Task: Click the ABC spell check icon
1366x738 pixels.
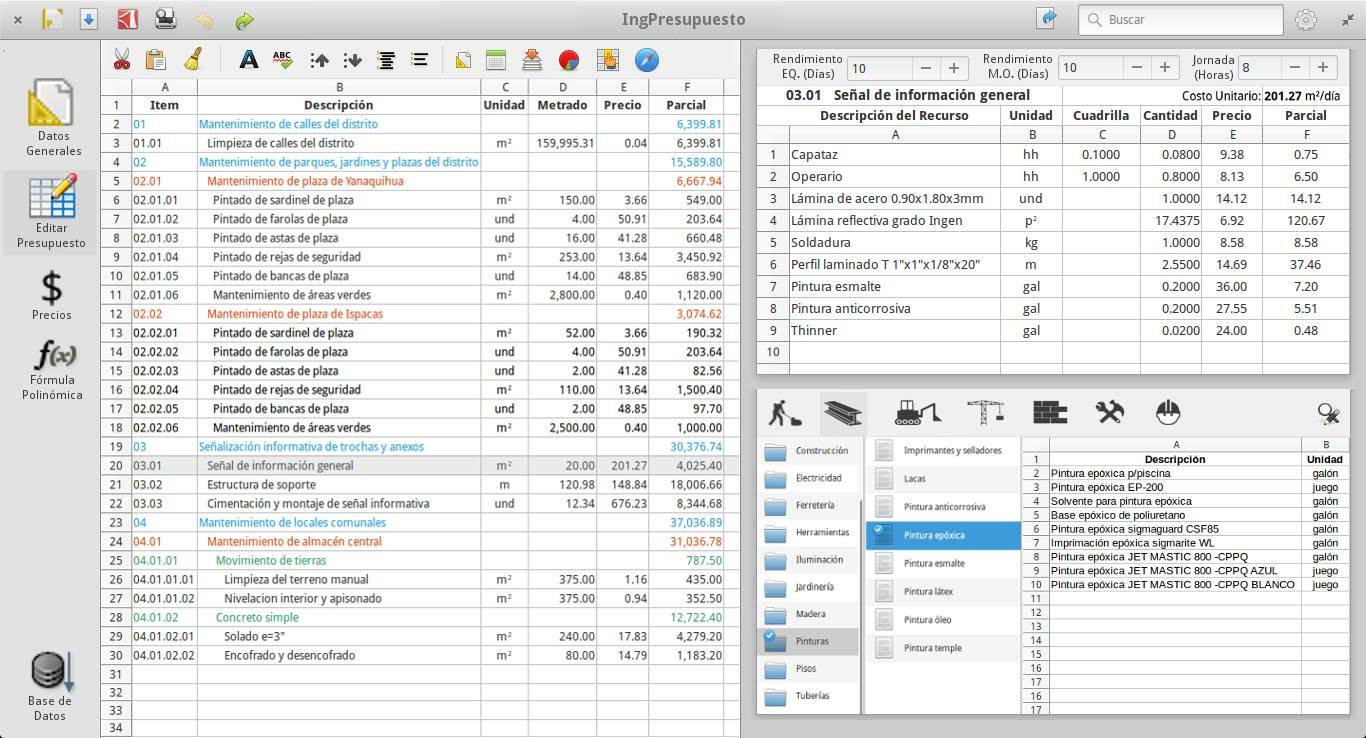Action: pos(282,60)
